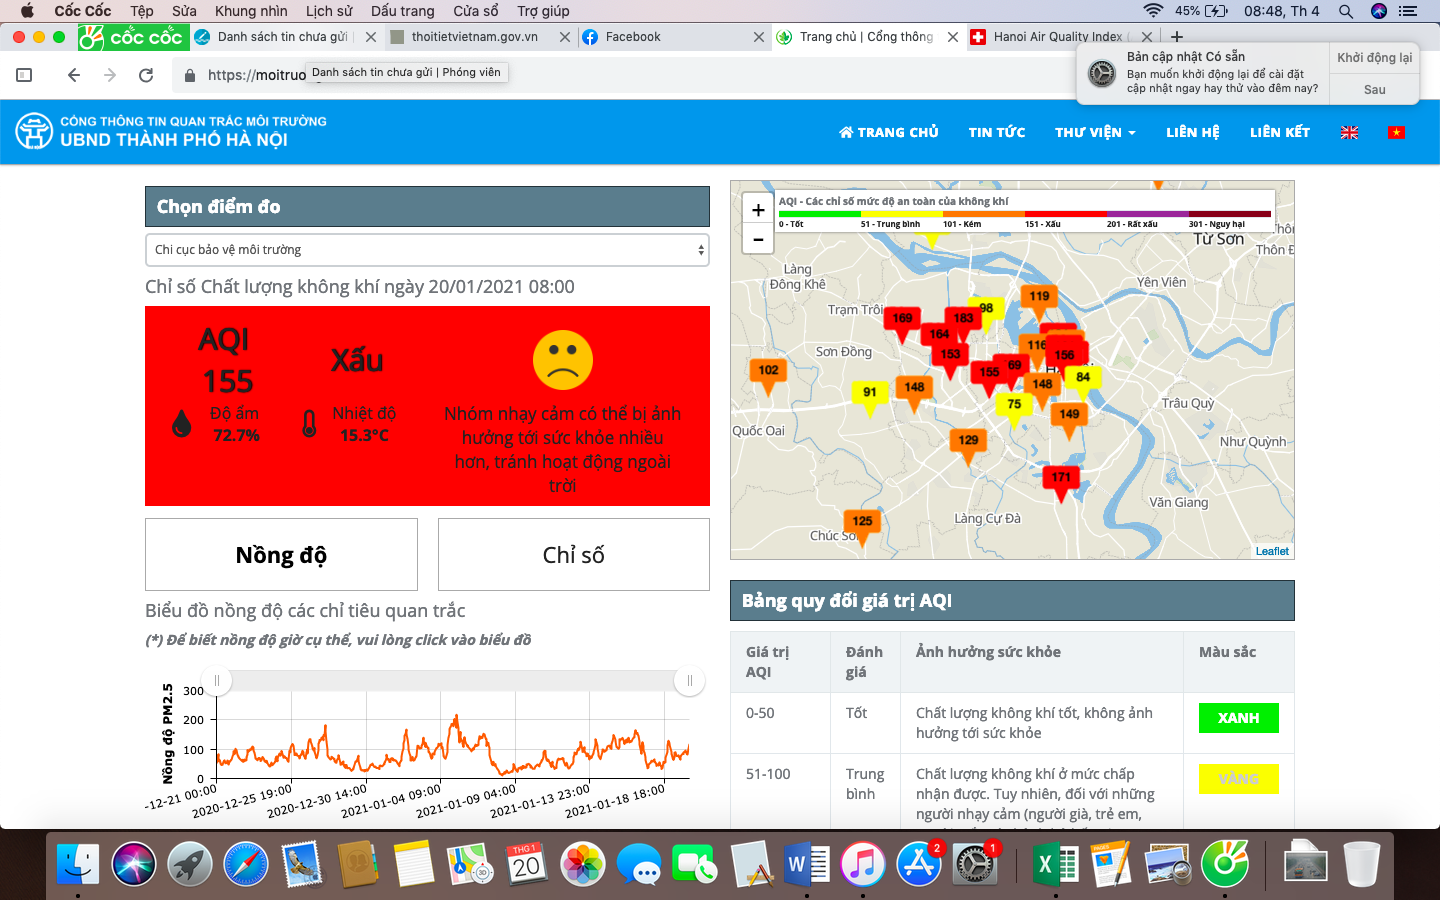
Task: Click the AQI 171 map marker
Action: (x=1061, y=479)
